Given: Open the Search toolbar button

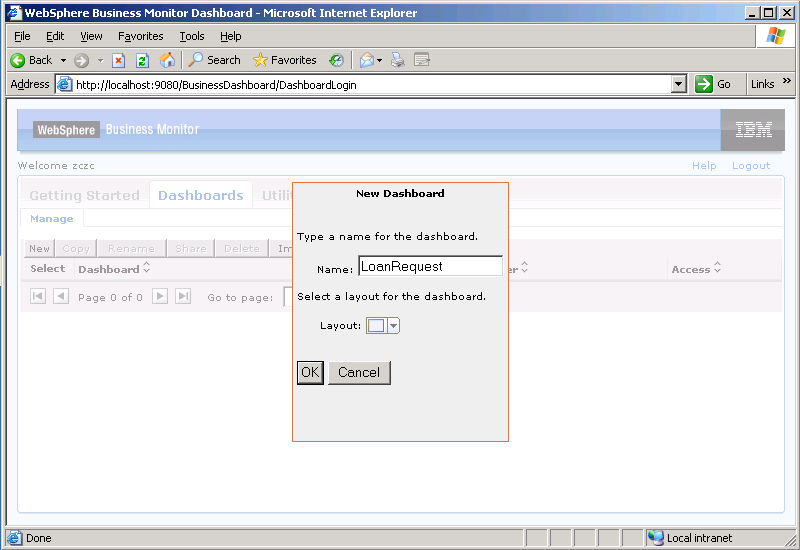Looking at the screenshot, I should [214, 60].
